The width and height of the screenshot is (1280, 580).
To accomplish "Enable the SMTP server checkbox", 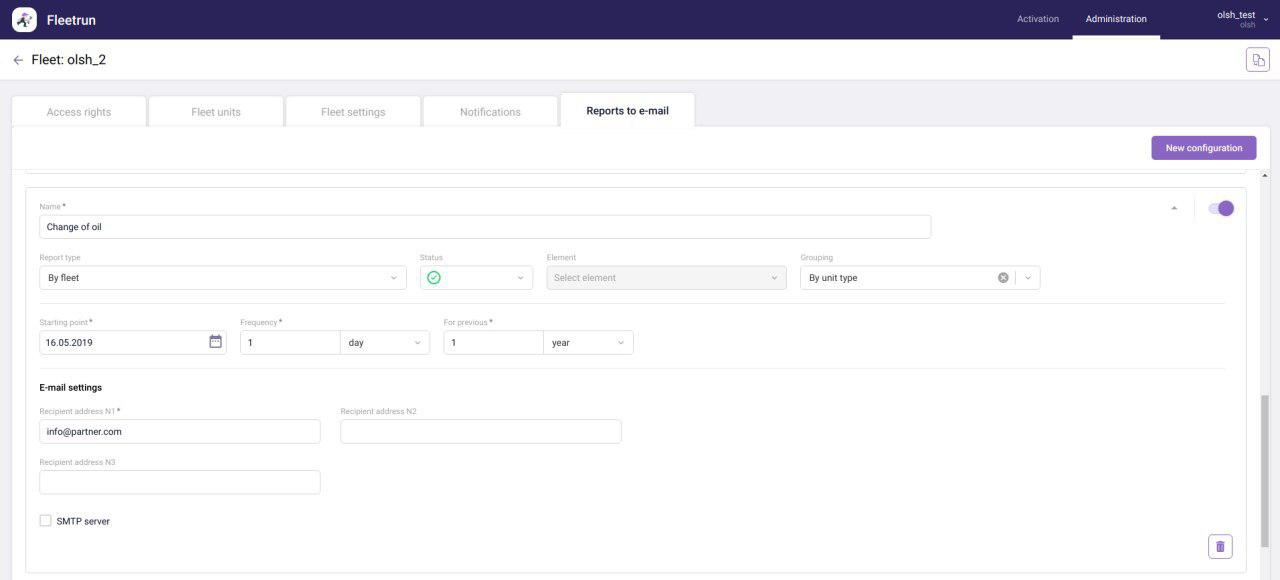I will 45,520.
